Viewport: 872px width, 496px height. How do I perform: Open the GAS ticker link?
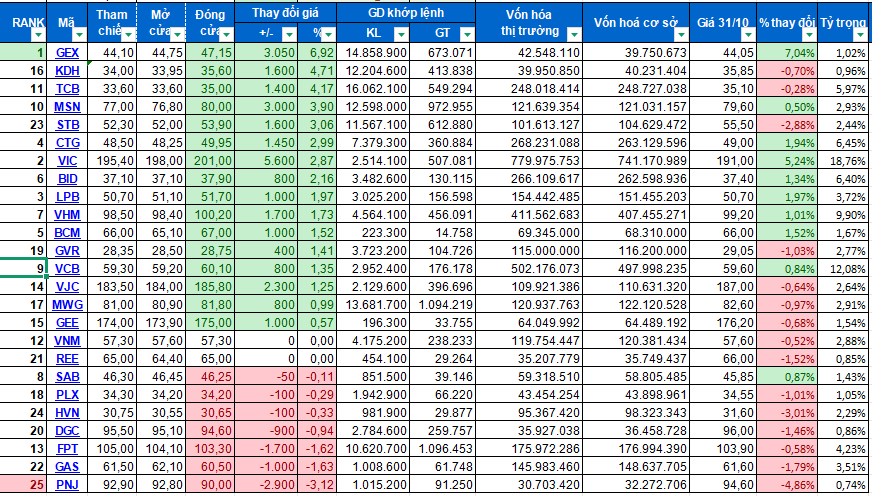68,467
